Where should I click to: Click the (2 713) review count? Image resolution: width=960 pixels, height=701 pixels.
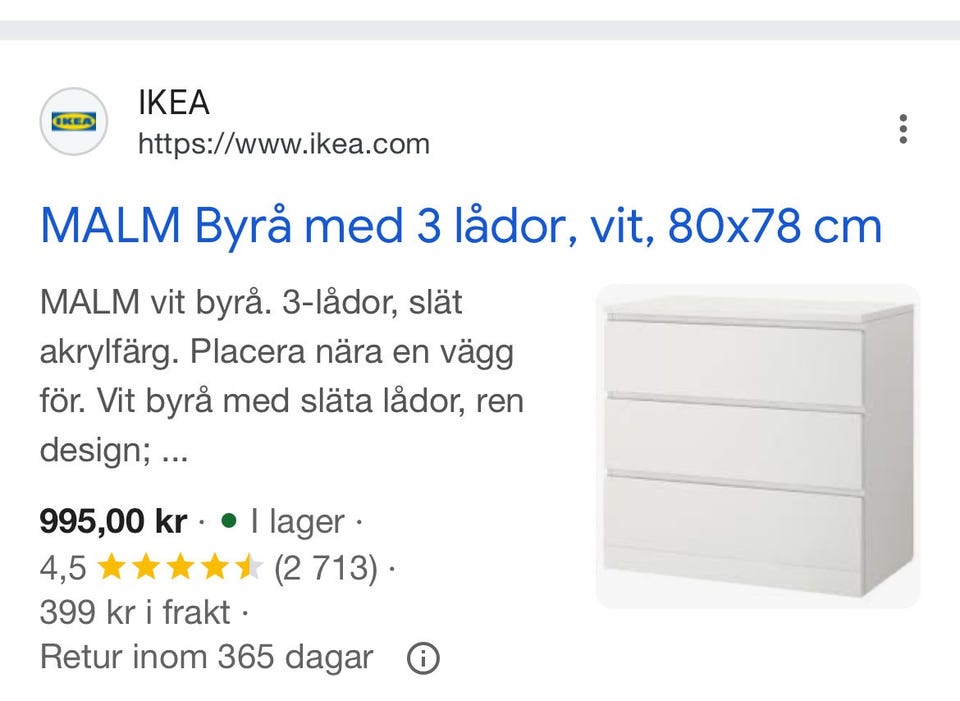point(325,568)
